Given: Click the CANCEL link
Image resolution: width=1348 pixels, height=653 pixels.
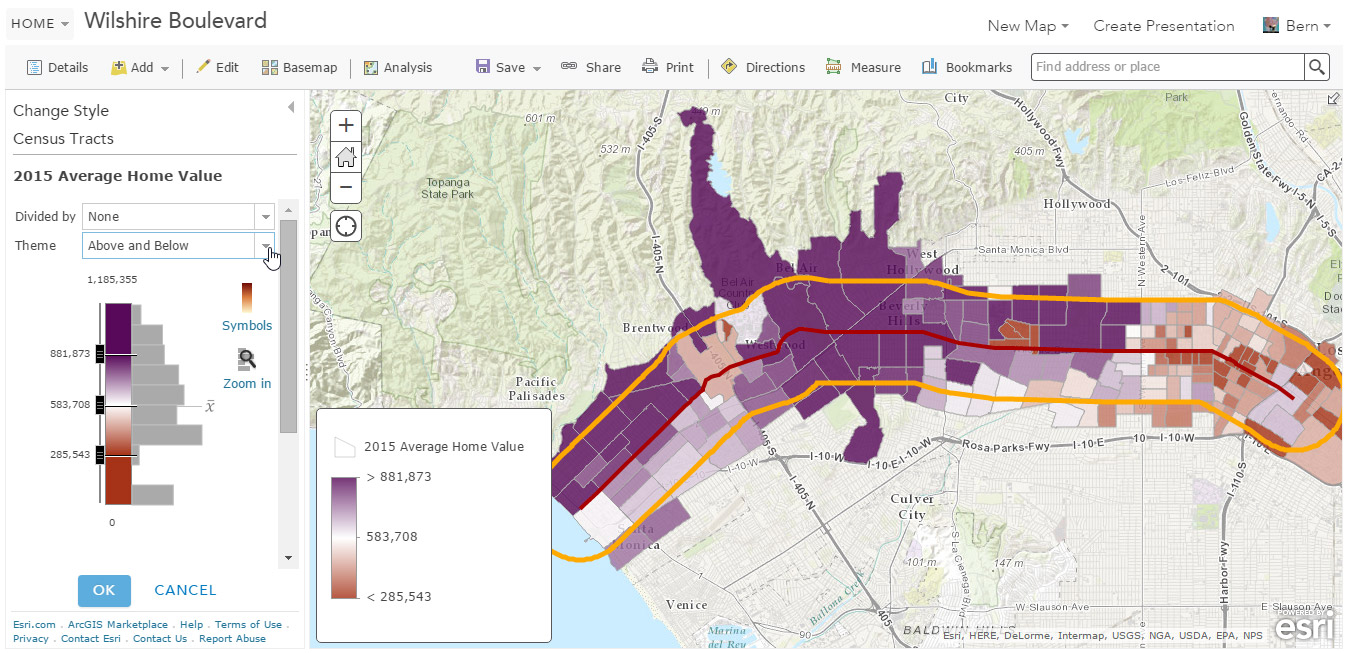Looking at the screenshot, I should (x=185, y=590).
